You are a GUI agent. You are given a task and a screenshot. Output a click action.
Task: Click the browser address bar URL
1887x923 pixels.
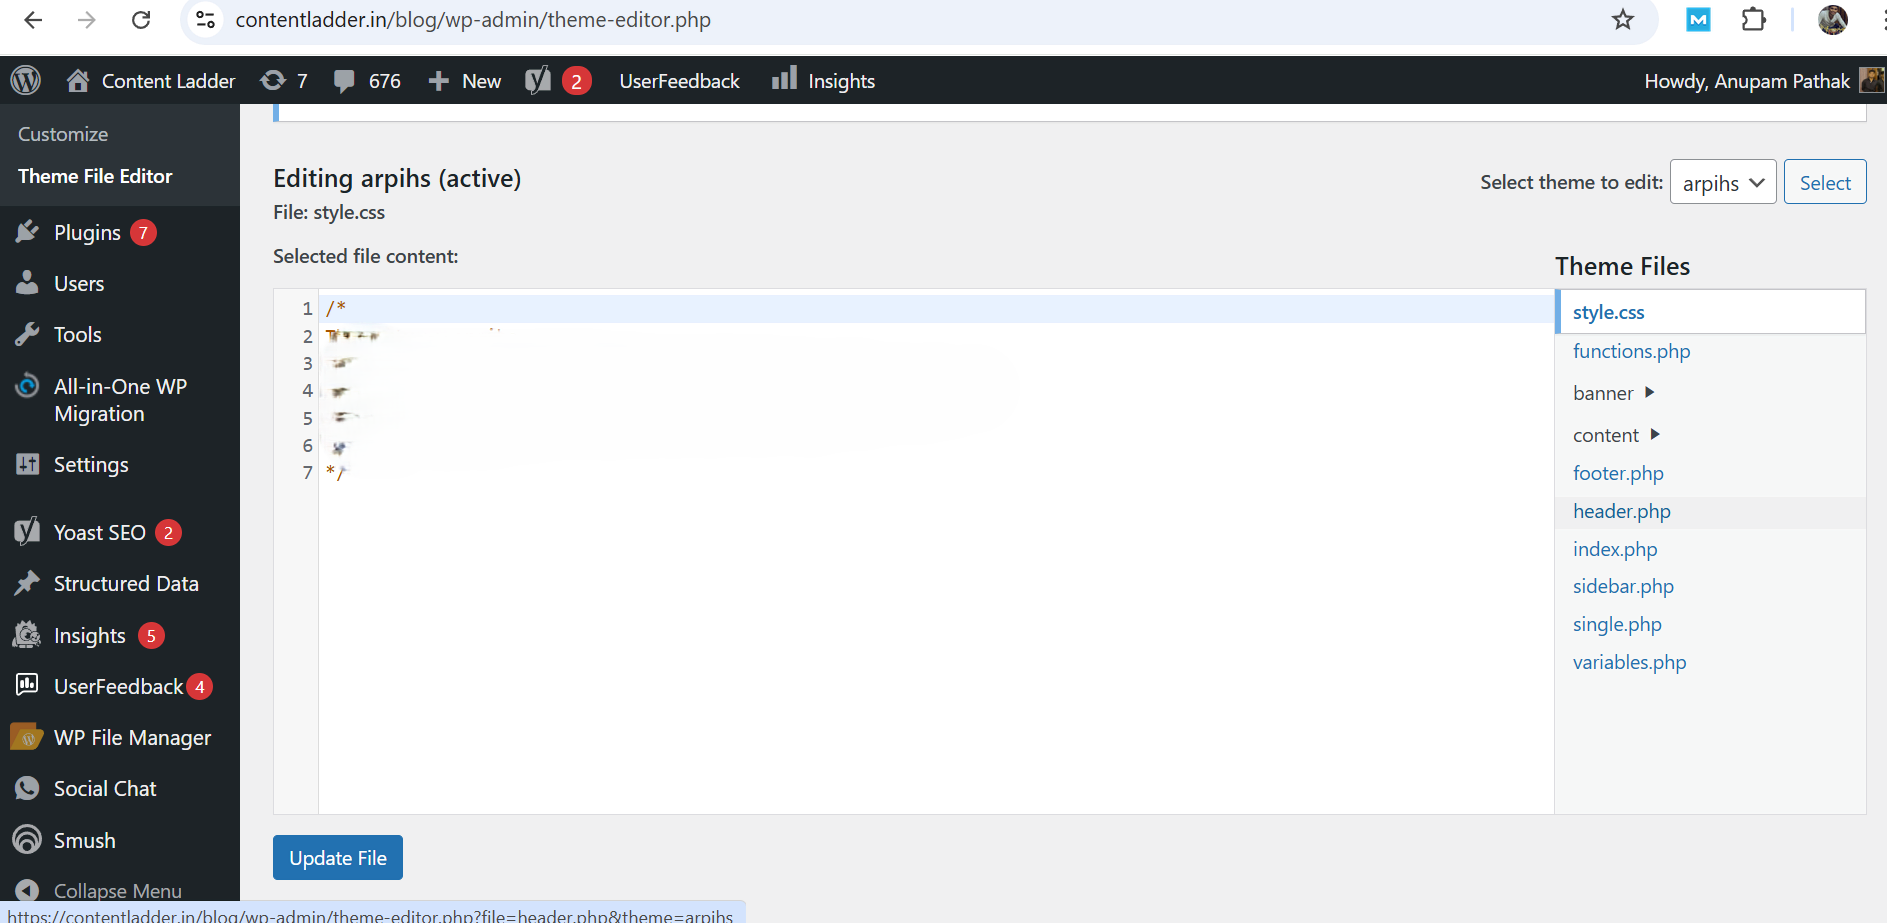(473, 20)
